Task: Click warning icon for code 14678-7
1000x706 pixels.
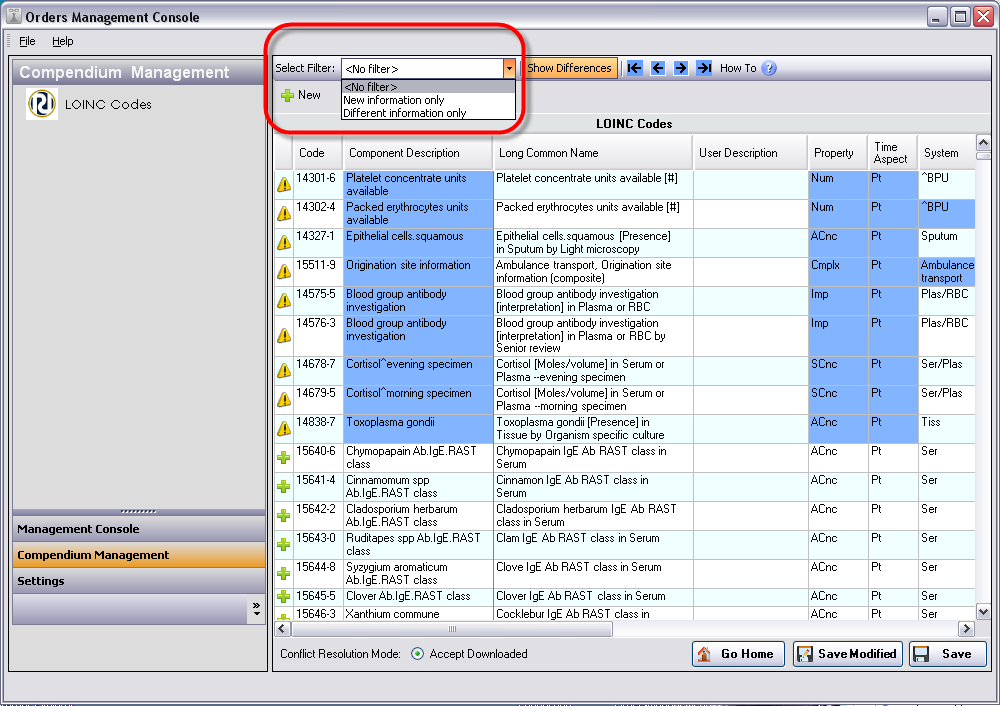Action: coord(284,371)
